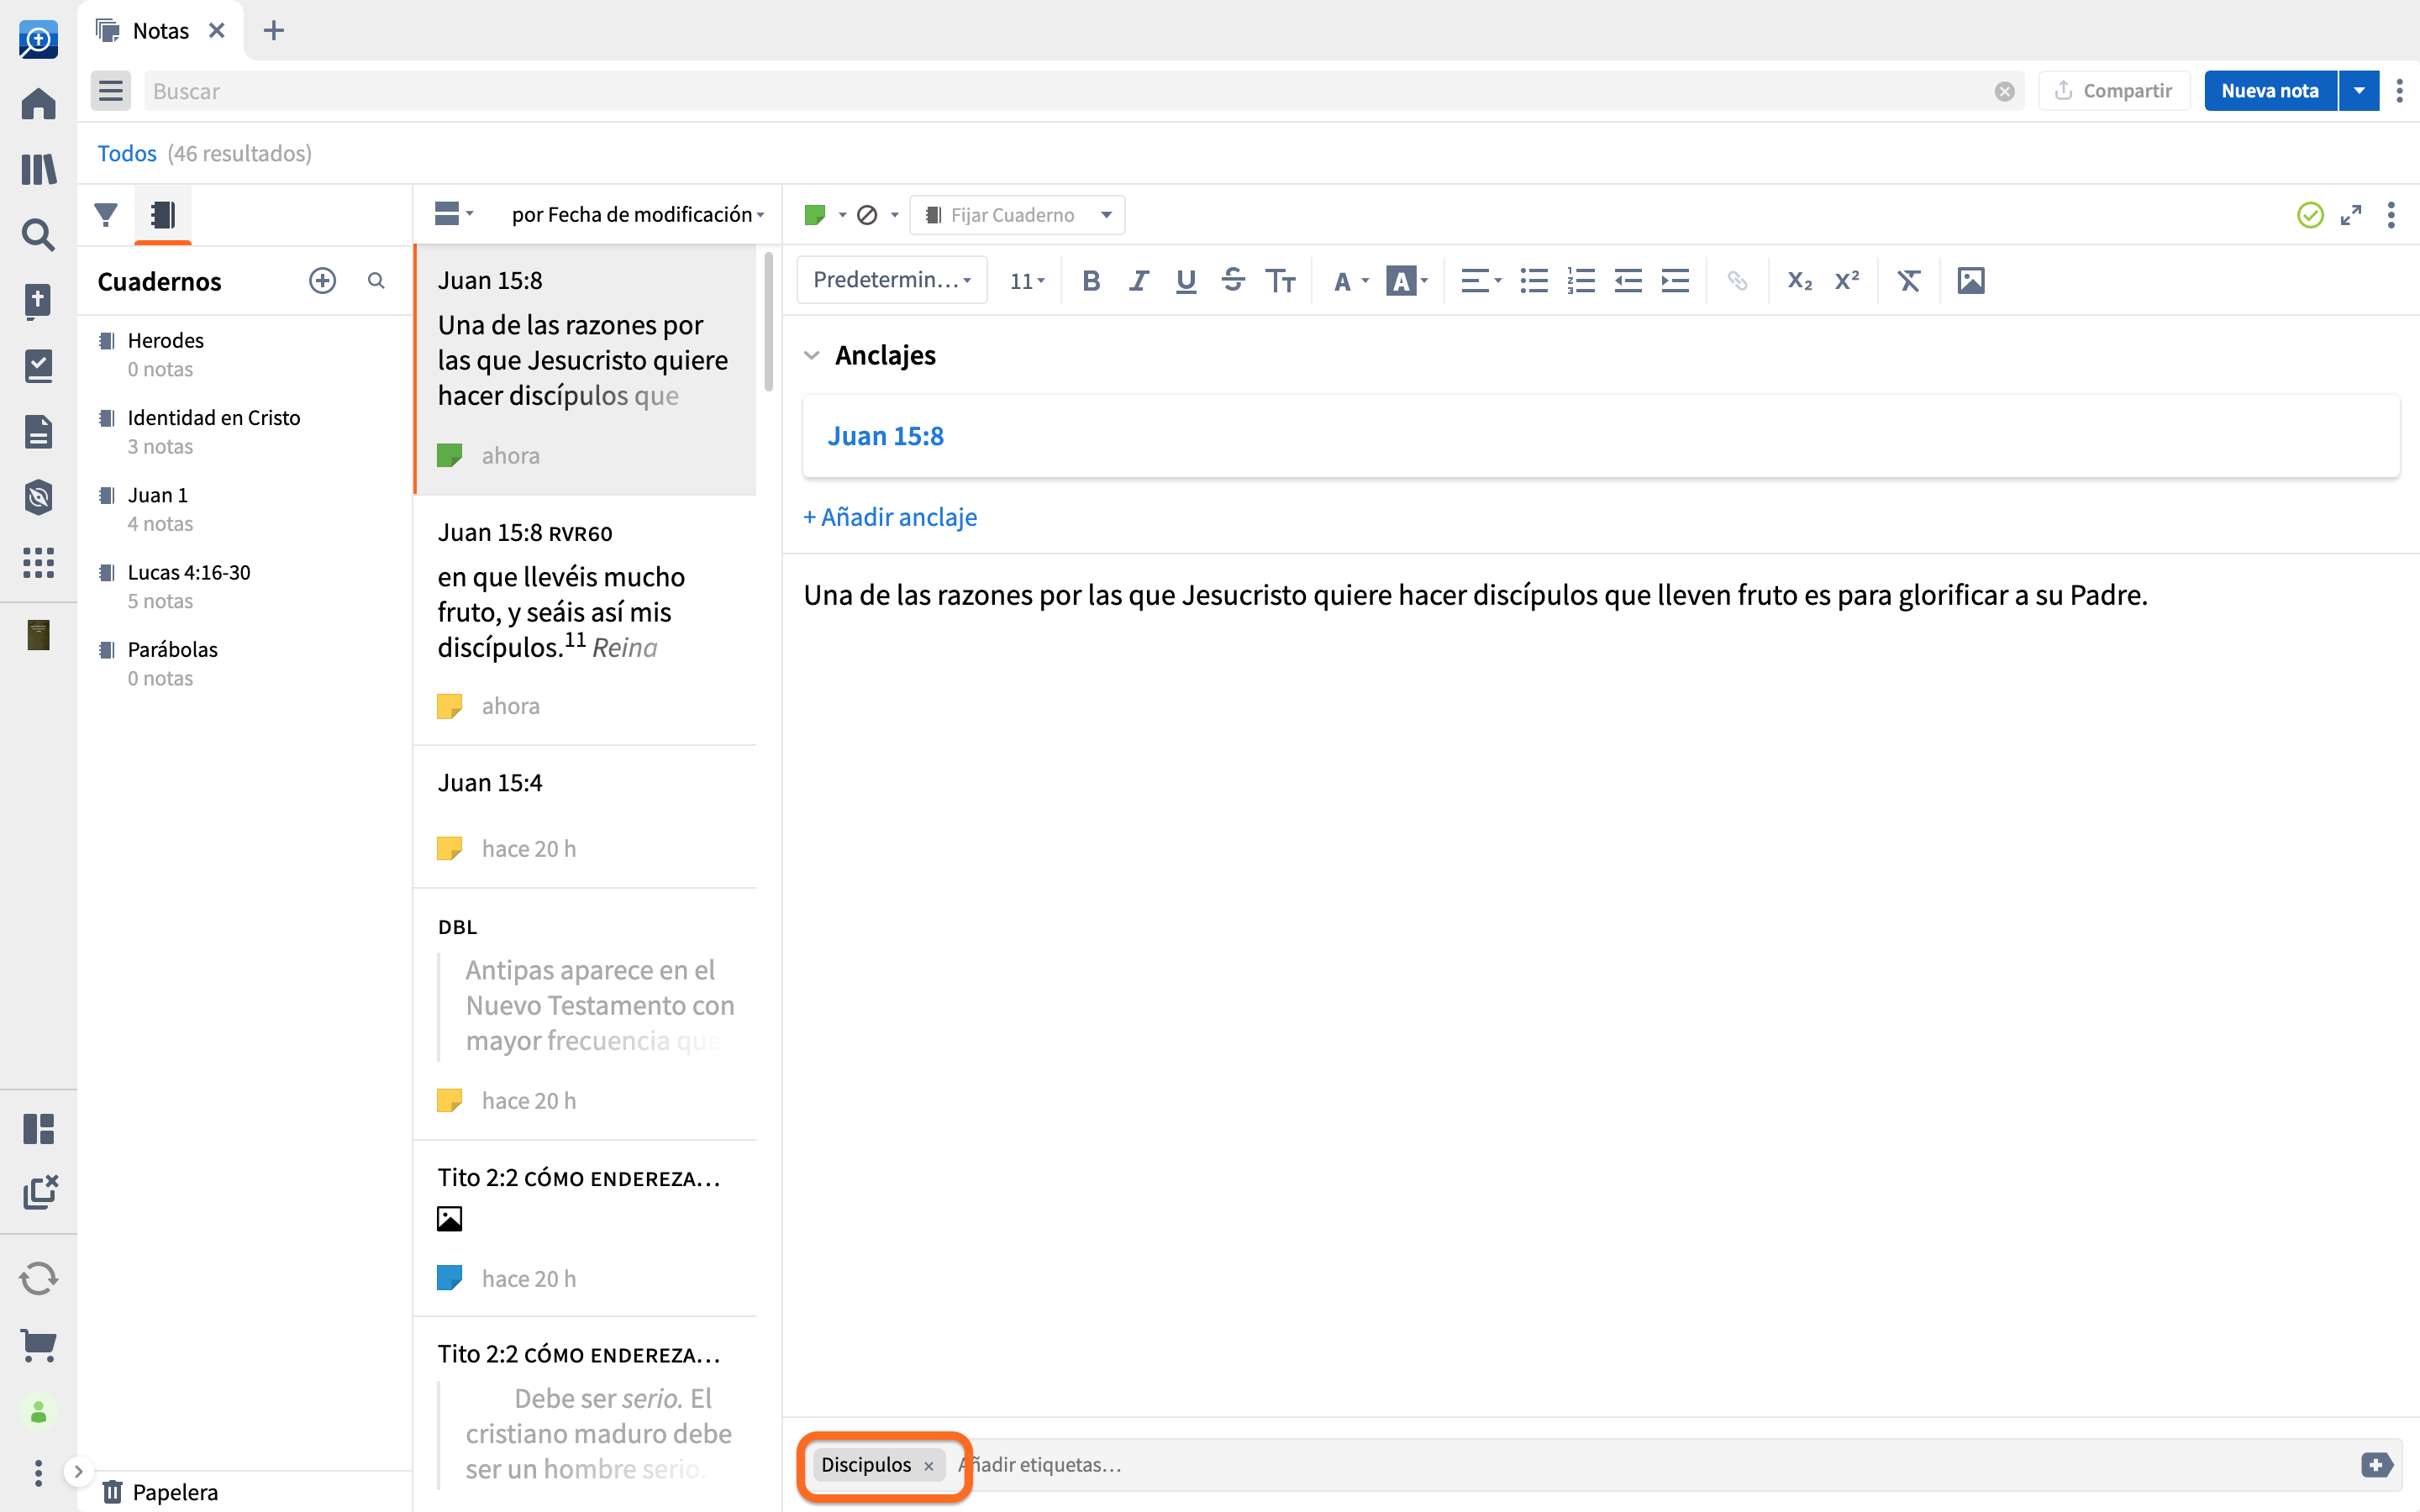Screen dimensions: 2420x1512
Task: Click the sync icon in sidebar
Action: click(x=38, y=1278)
